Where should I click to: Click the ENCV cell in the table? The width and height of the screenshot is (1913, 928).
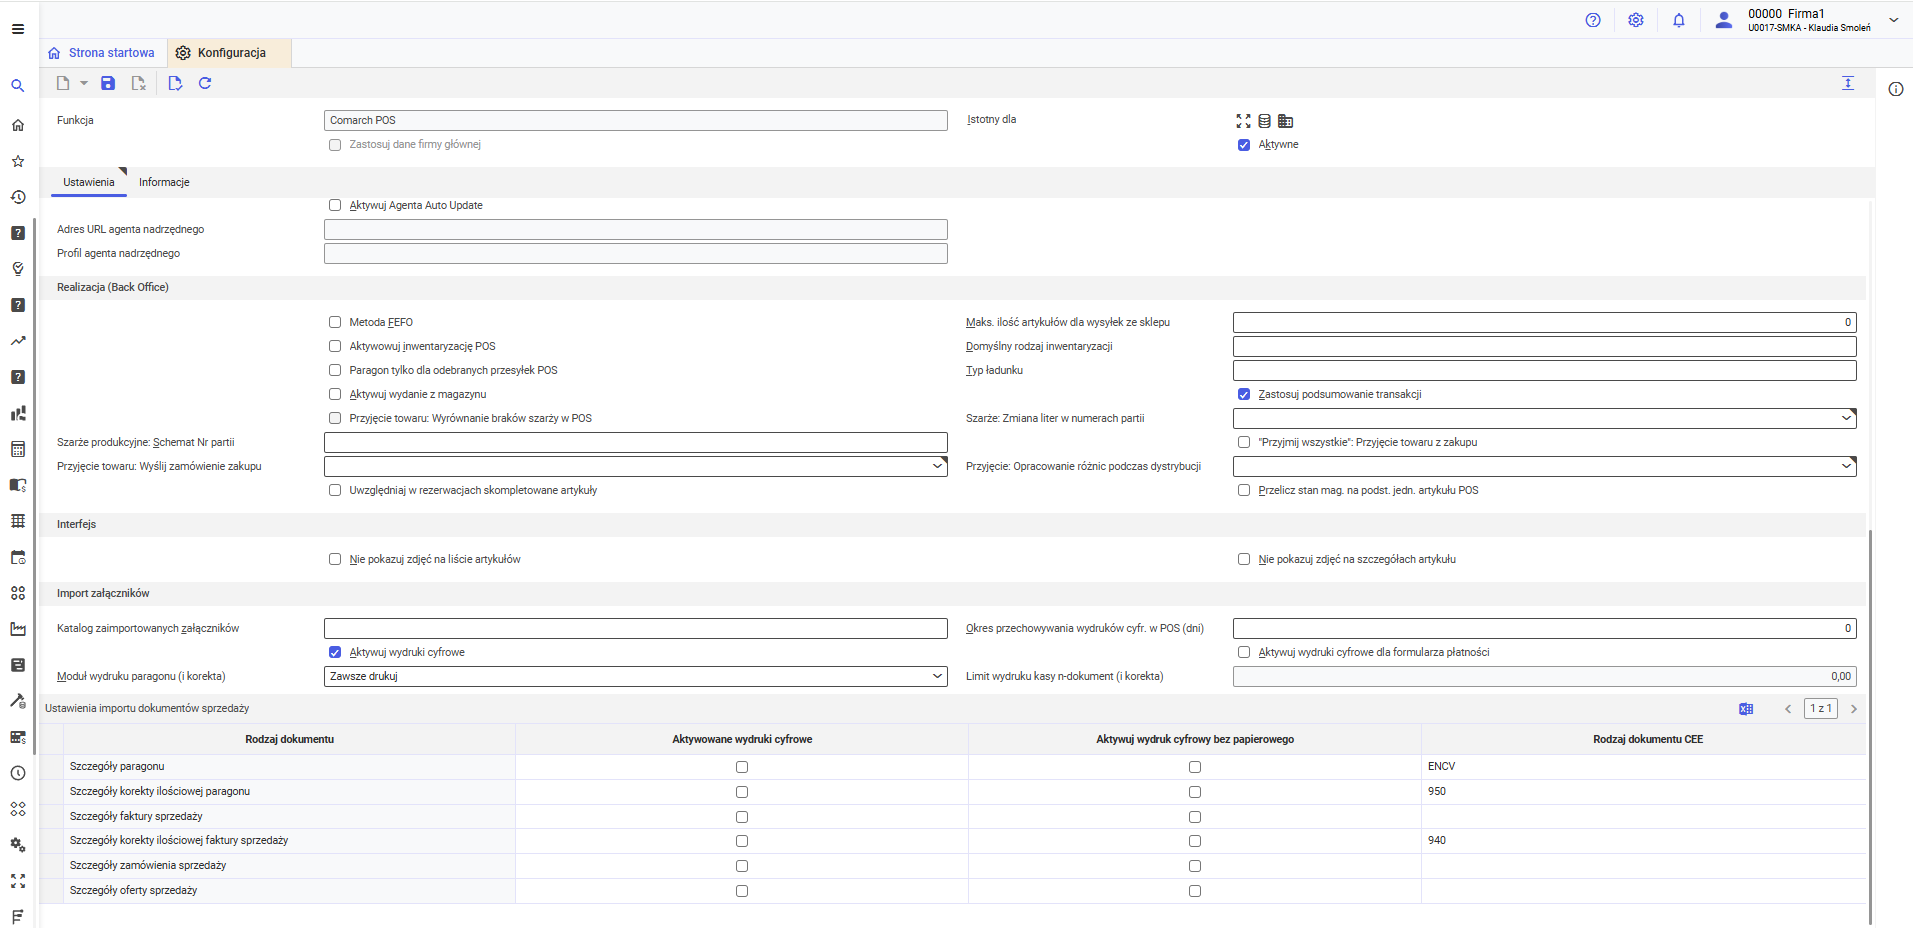pyautogui.click(x=1644, y=767)
